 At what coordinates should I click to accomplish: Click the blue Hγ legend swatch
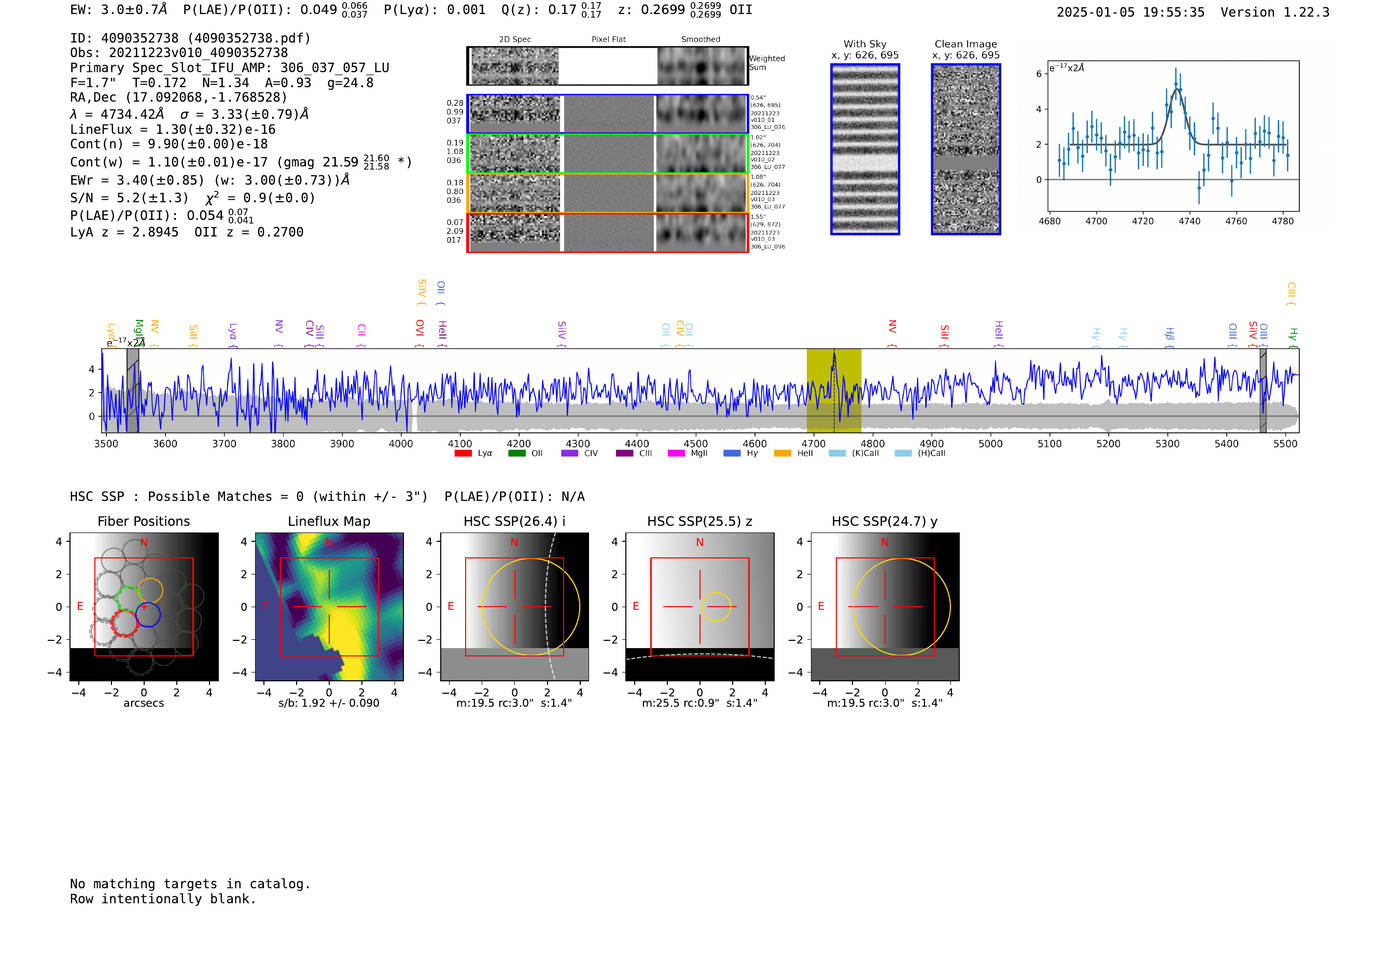tap(731, 453)
